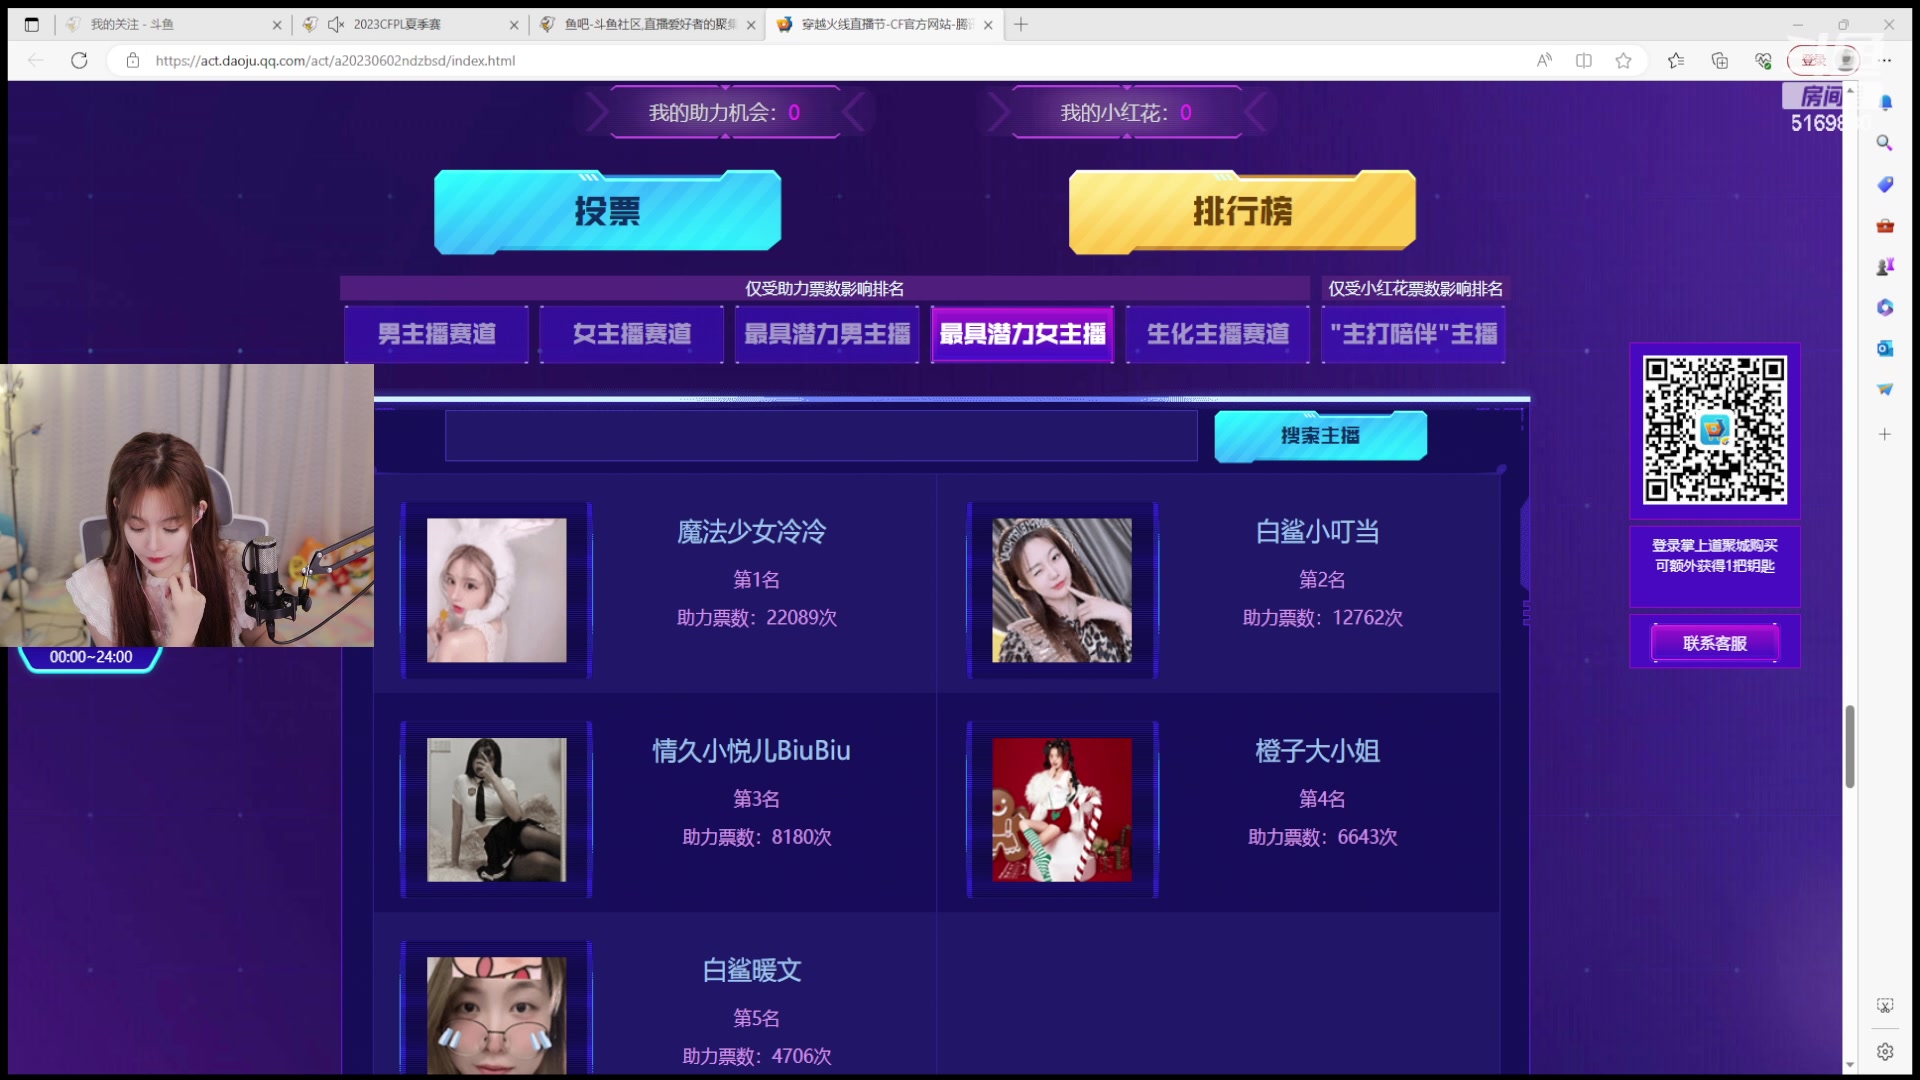
Task: Open immersive reader book icon
Action: click(x=1584, y=61)
